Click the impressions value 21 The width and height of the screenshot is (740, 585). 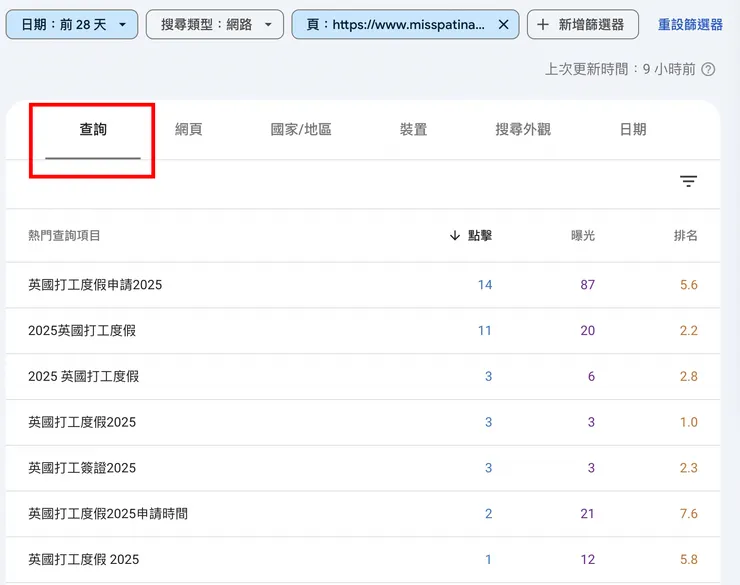pos(588,514)
